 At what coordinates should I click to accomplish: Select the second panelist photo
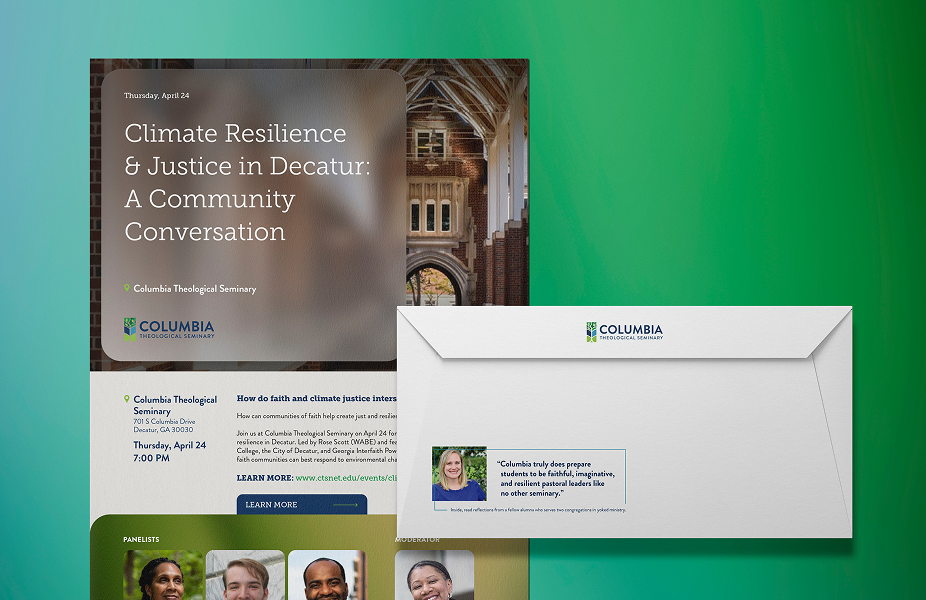[x=246, y=575]
